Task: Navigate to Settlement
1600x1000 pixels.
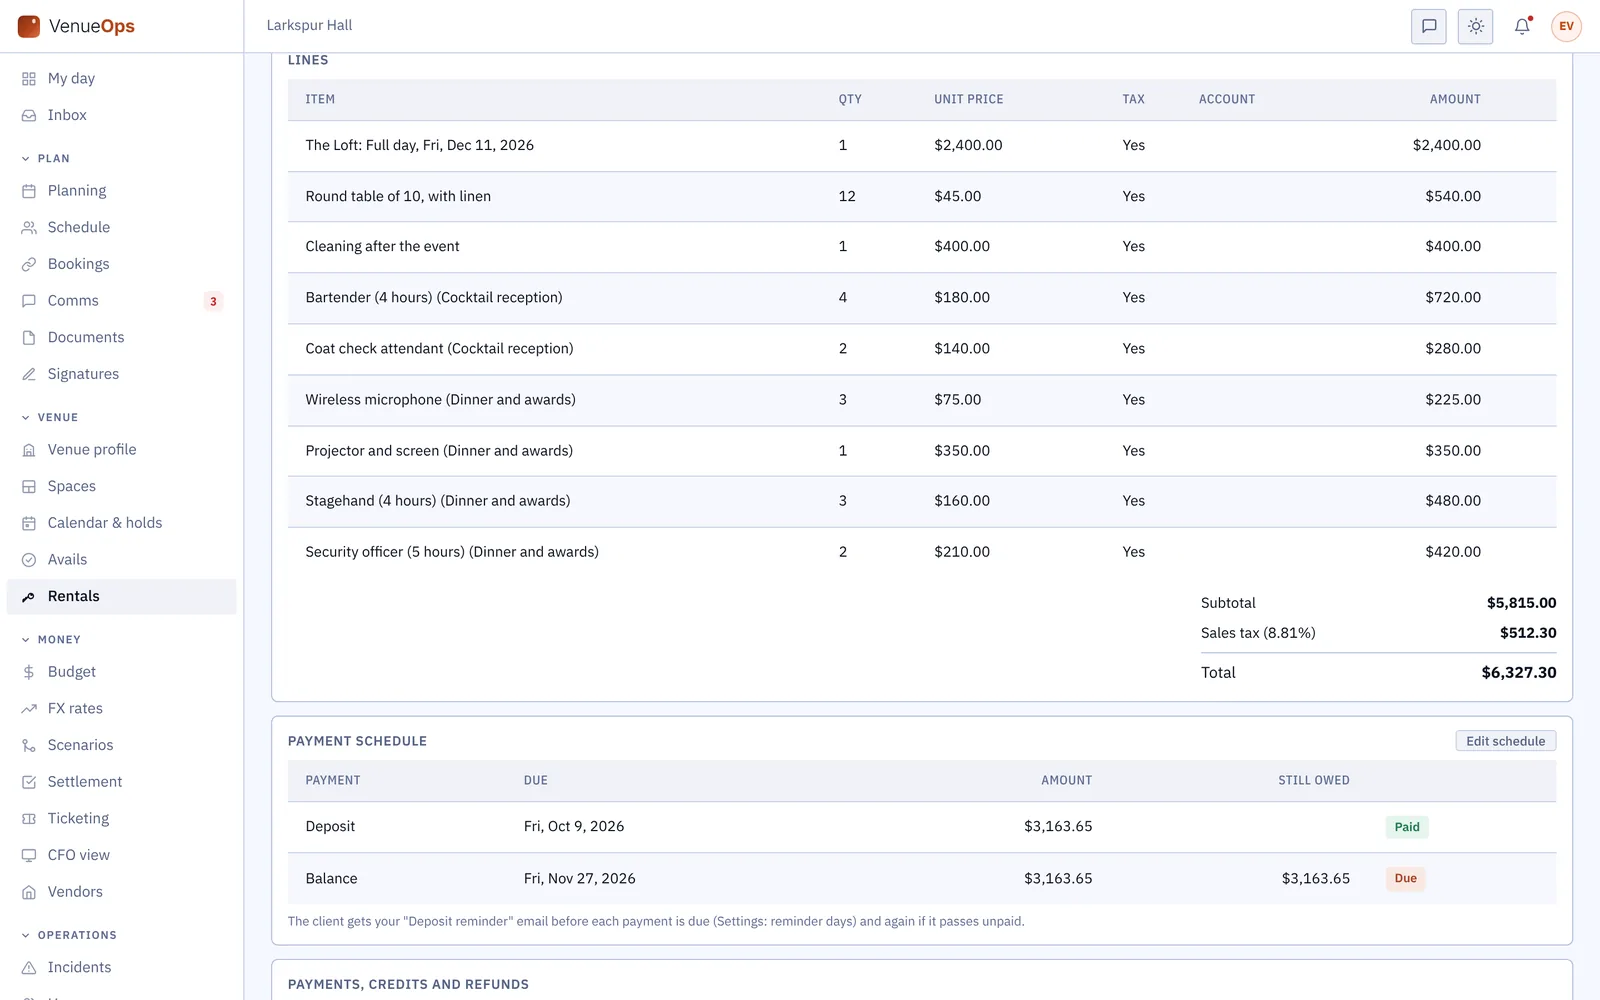Action: coord(122,782)
